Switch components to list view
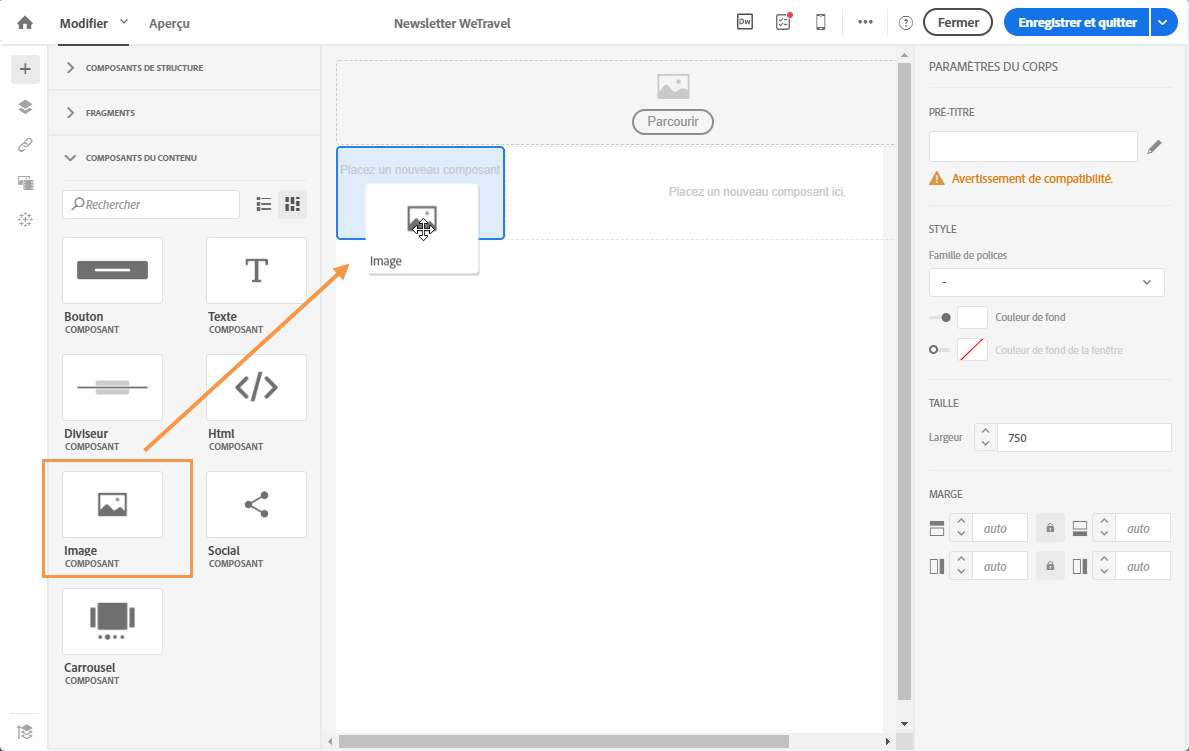Viewport: 1189px width, 751px height. point(263,204)
